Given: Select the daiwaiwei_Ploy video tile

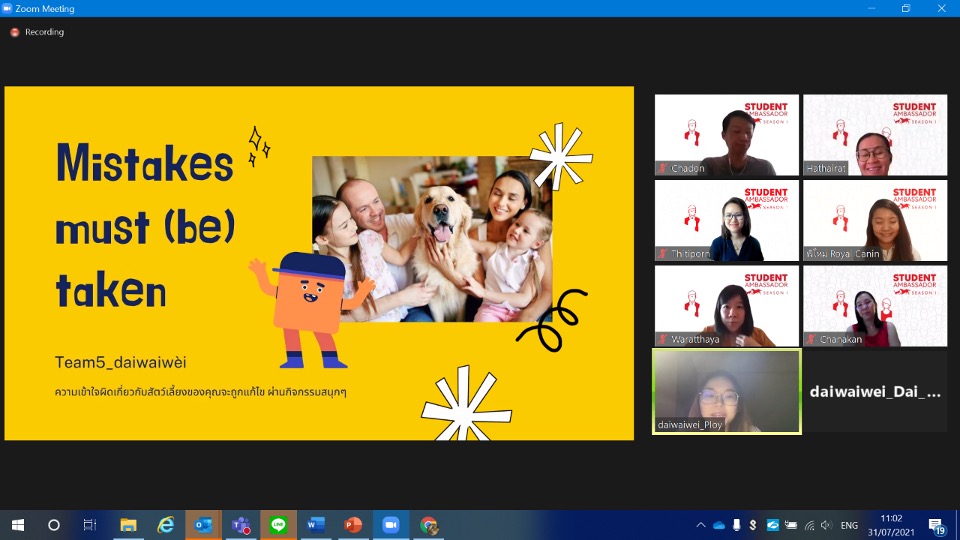Looking at the screenshot, I should [x=727, y=391].
